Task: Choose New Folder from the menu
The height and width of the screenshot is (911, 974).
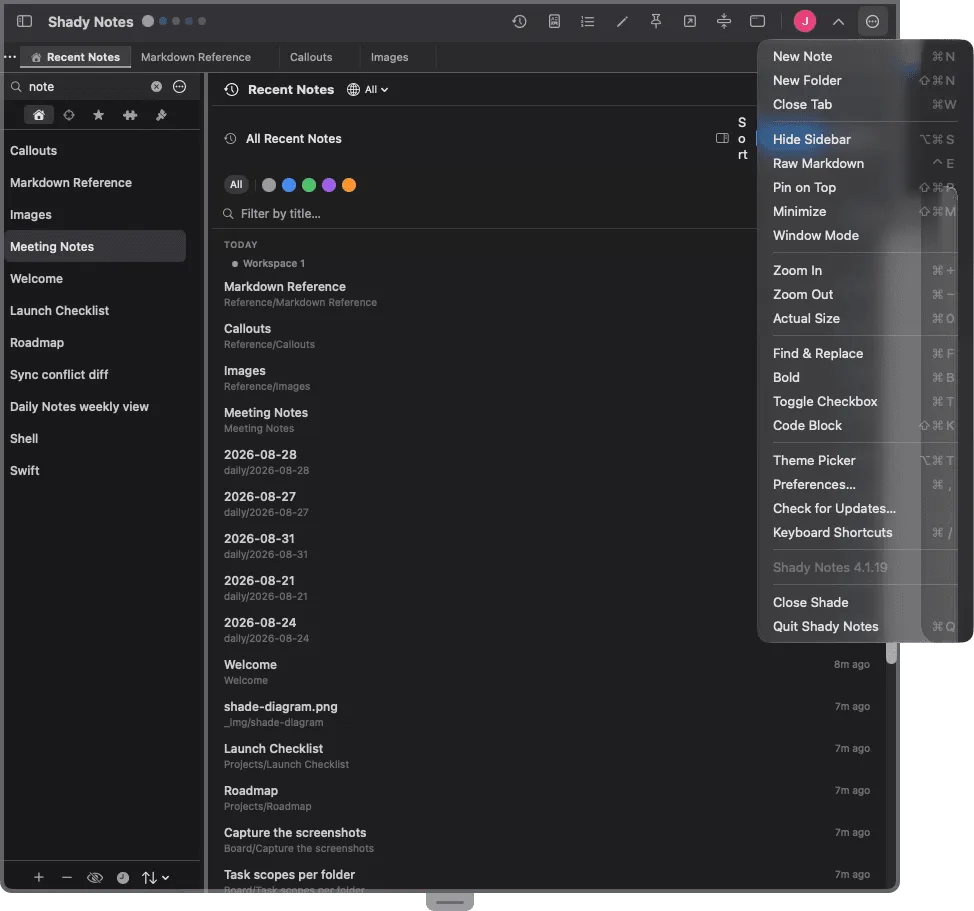Action: point(863,81)
